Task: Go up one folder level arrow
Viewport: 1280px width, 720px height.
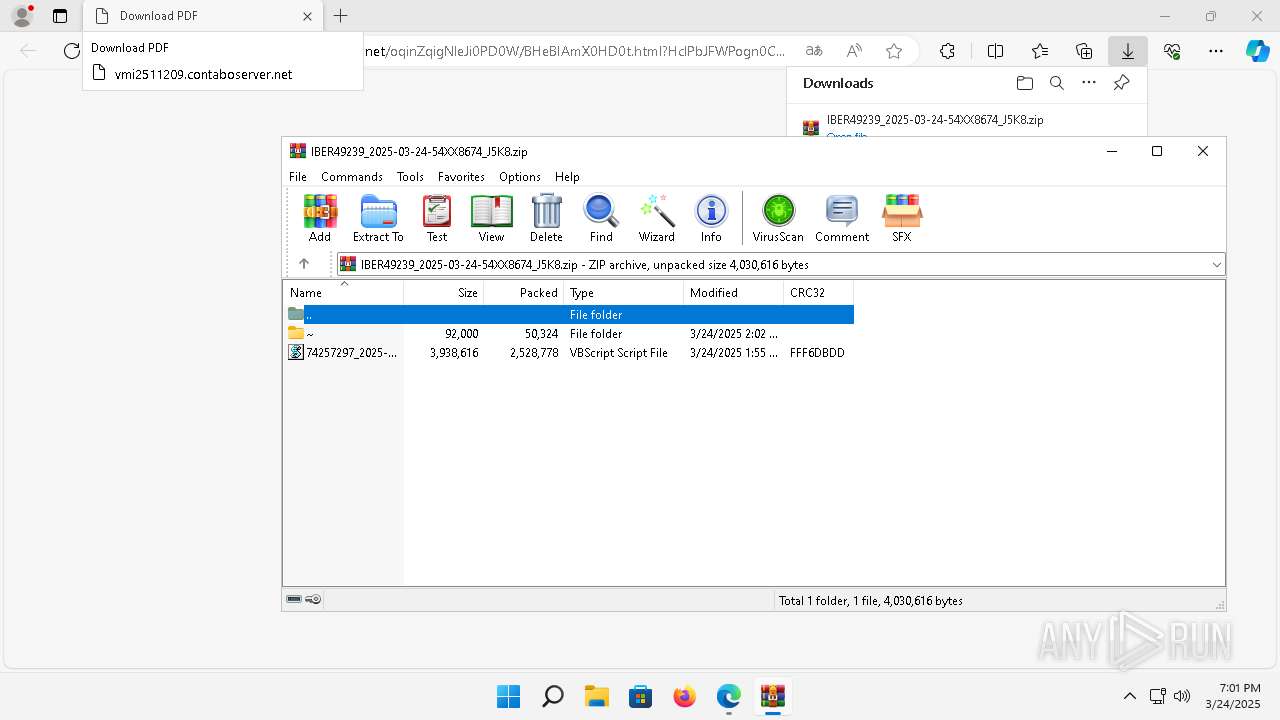Action: 304,264
